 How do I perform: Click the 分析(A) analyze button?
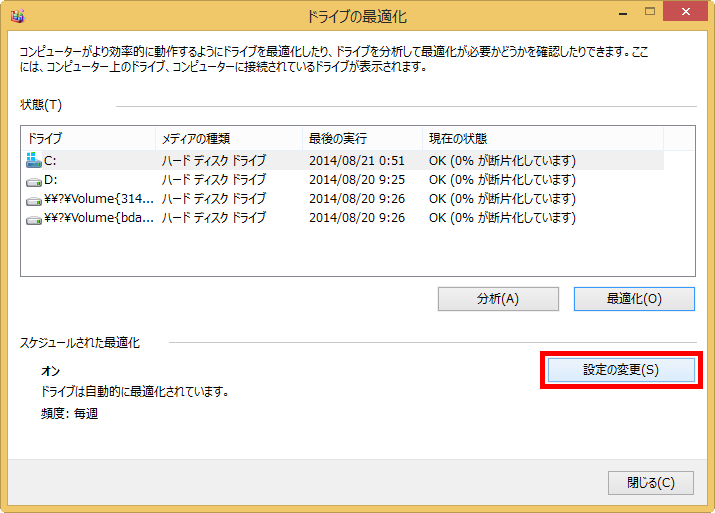(498, 299)
